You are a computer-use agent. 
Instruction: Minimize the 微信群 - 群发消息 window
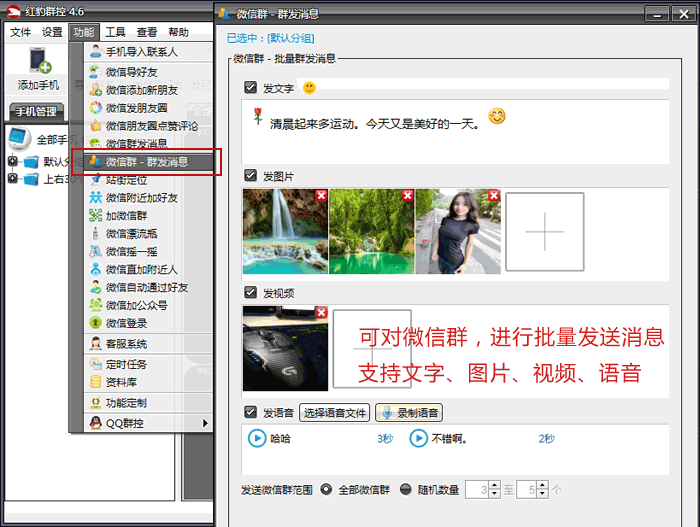[x=657, y=14]
